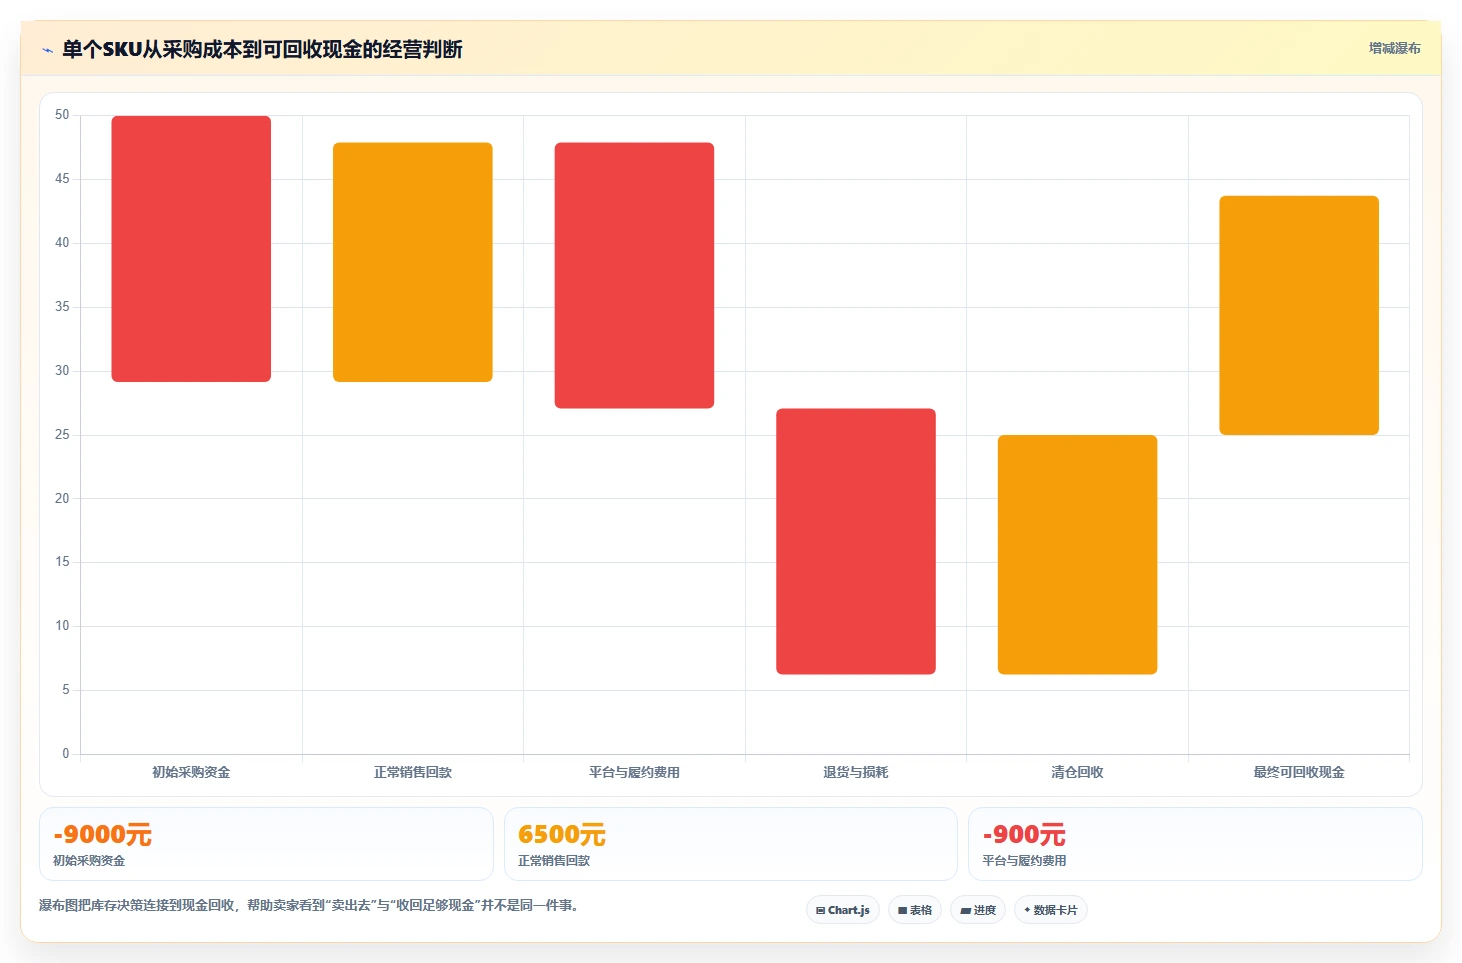
Task: Select the orange 清仓回收 waterfall bar
Action: click(1077, 554)
